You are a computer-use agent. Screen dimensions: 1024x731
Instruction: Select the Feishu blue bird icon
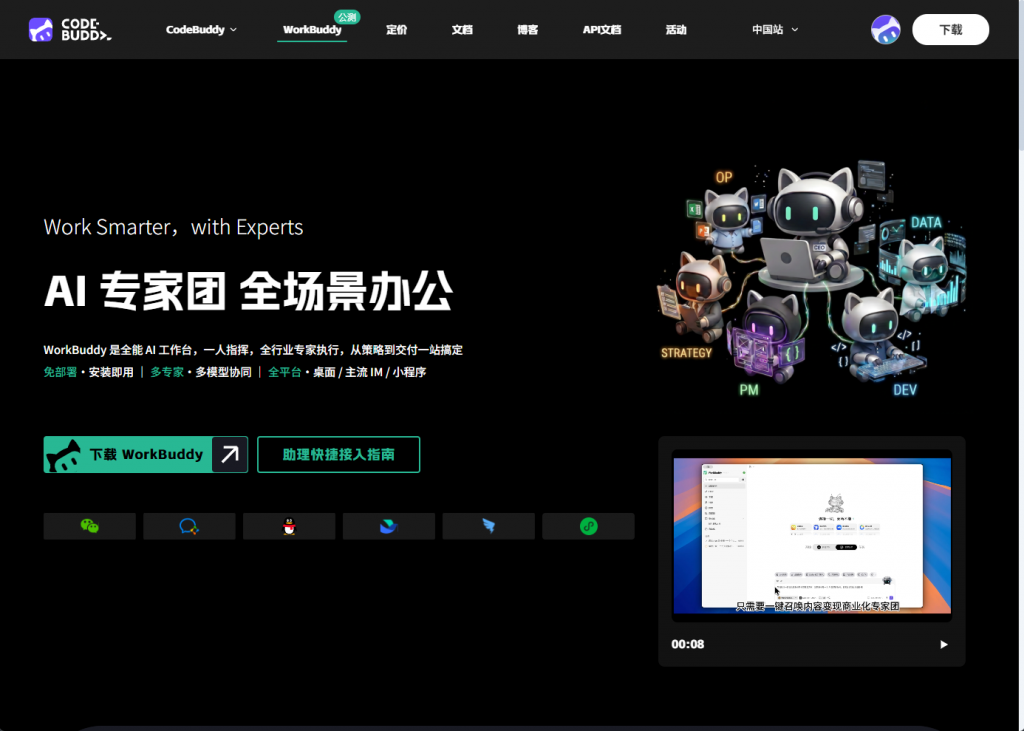(389, 526)
